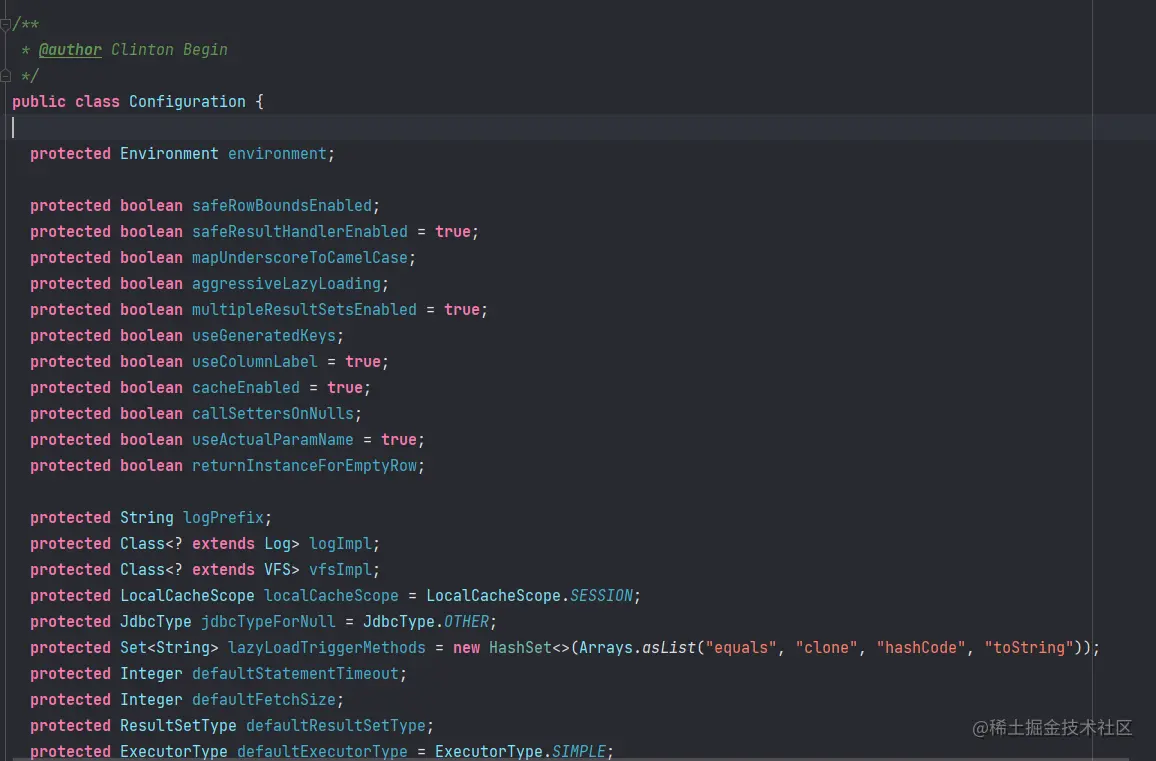Click the "Set<String>" type declaration
The height and width of the screenshot is (761, 1156).
click(x=170, y=647)
